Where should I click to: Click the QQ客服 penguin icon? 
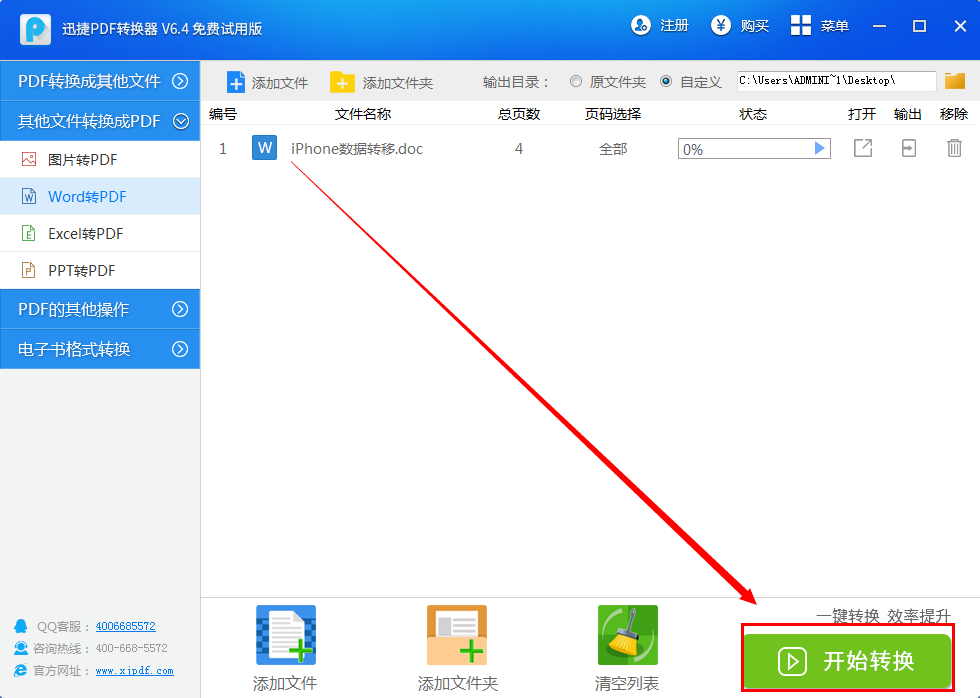point(21,626)
